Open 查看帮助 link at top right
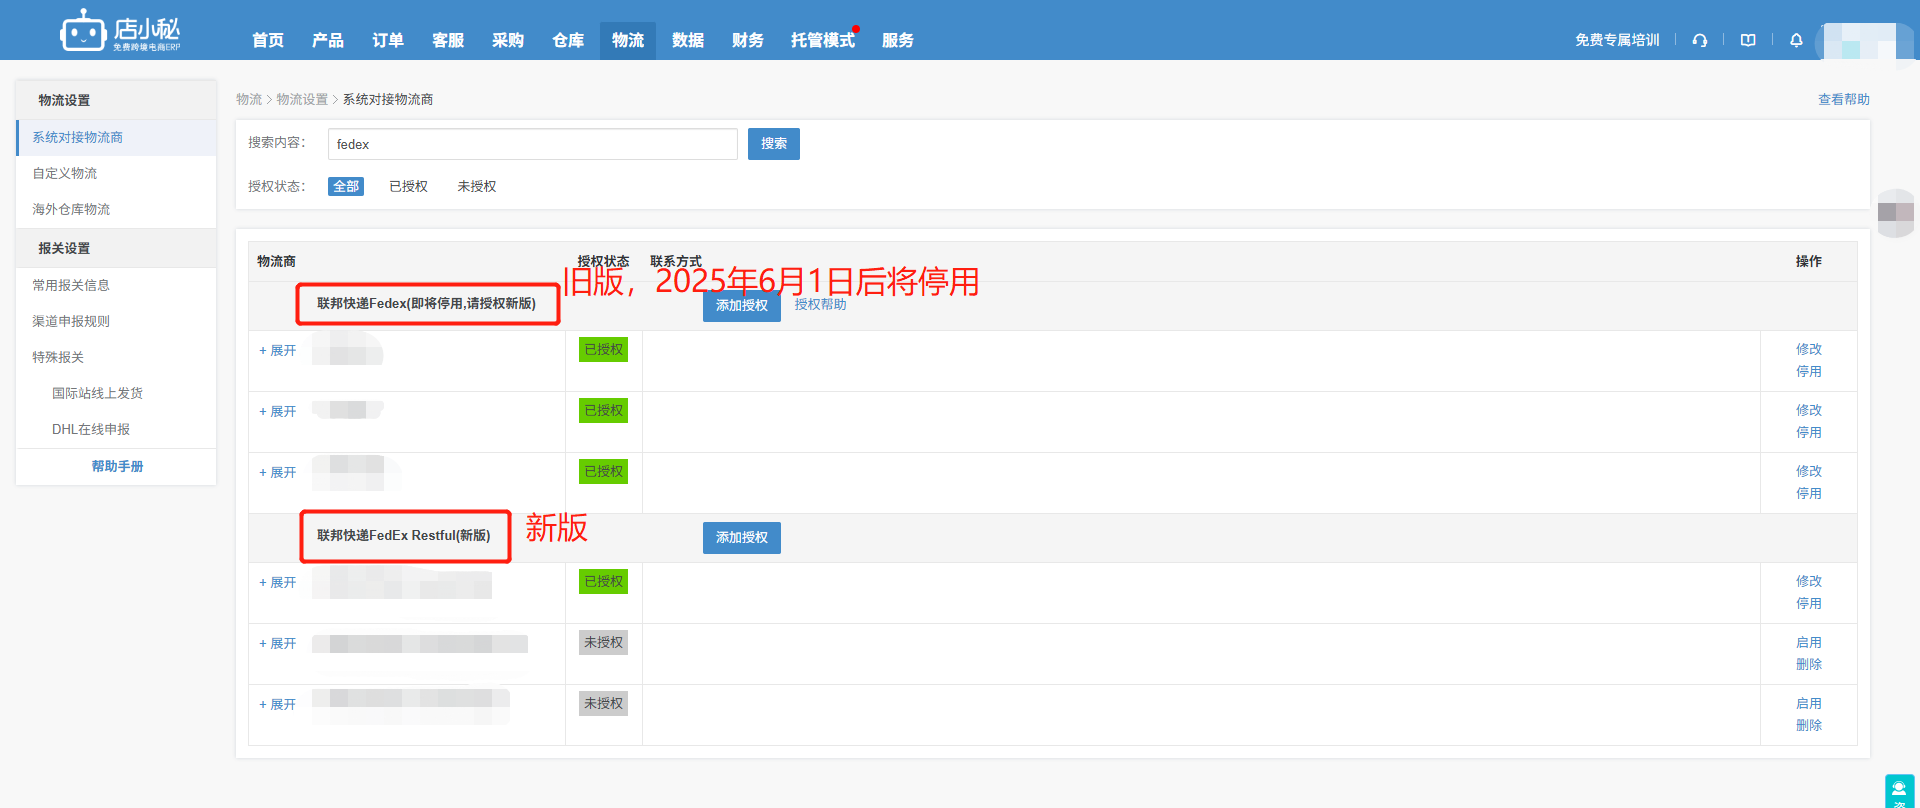 click(1843, 100)
